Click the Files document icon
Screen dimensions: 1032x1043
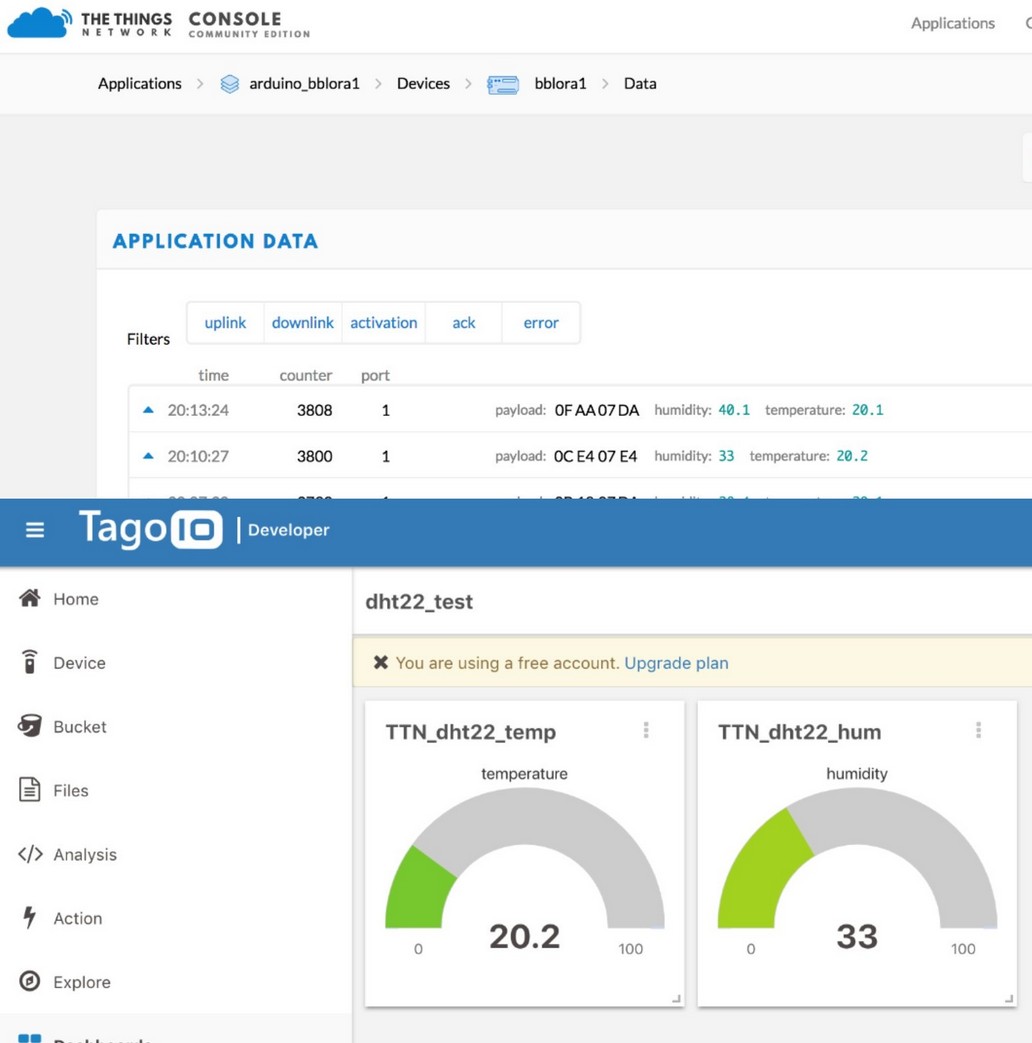point(29,790)
